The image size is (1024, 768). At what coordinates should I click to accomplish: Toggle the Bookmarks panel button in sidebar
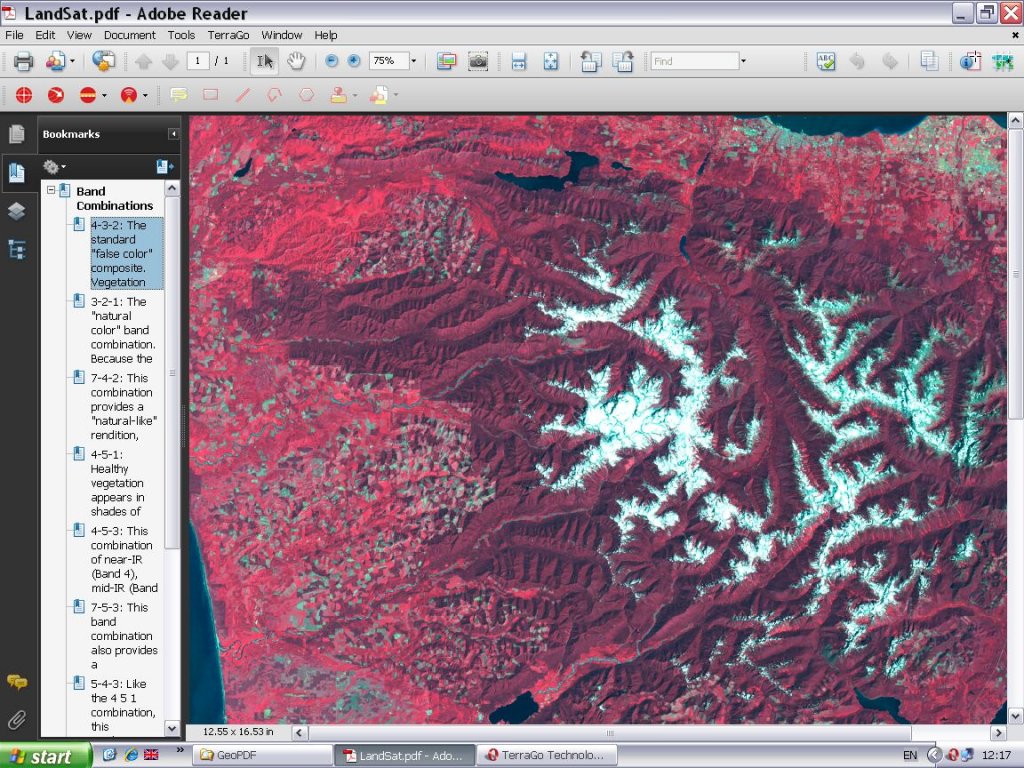(16, 172)
